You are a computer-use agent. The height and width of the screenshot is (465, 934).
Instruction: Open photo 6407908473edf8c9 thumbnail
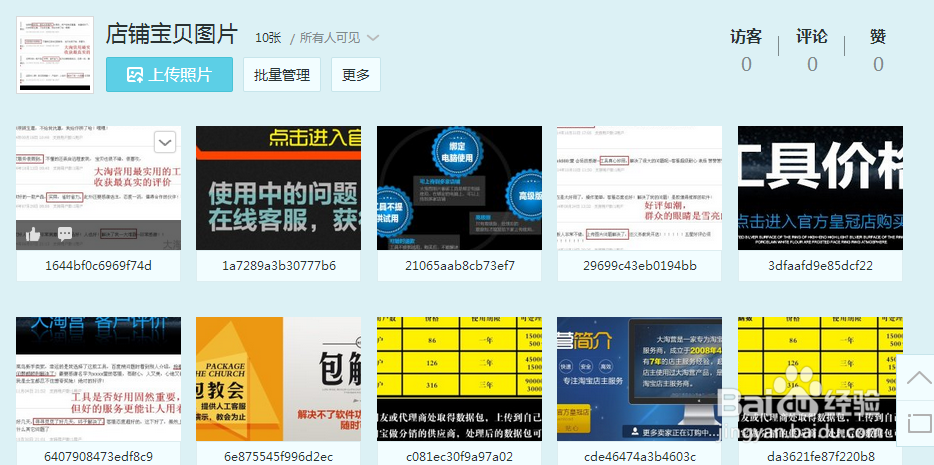click(x=98, y=379)
